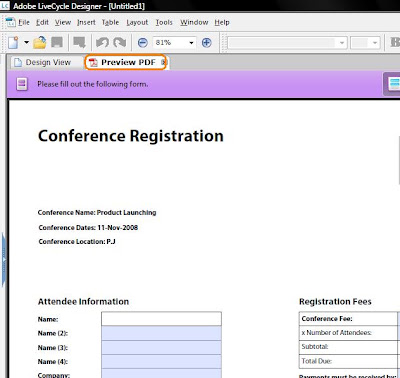Click the Redo arrow icon

(x=120, y=43)
